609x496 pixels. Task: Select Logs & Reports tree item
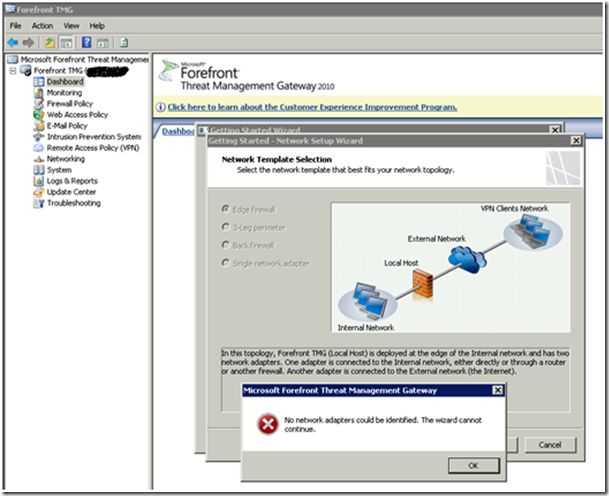[x=72, y=181]
